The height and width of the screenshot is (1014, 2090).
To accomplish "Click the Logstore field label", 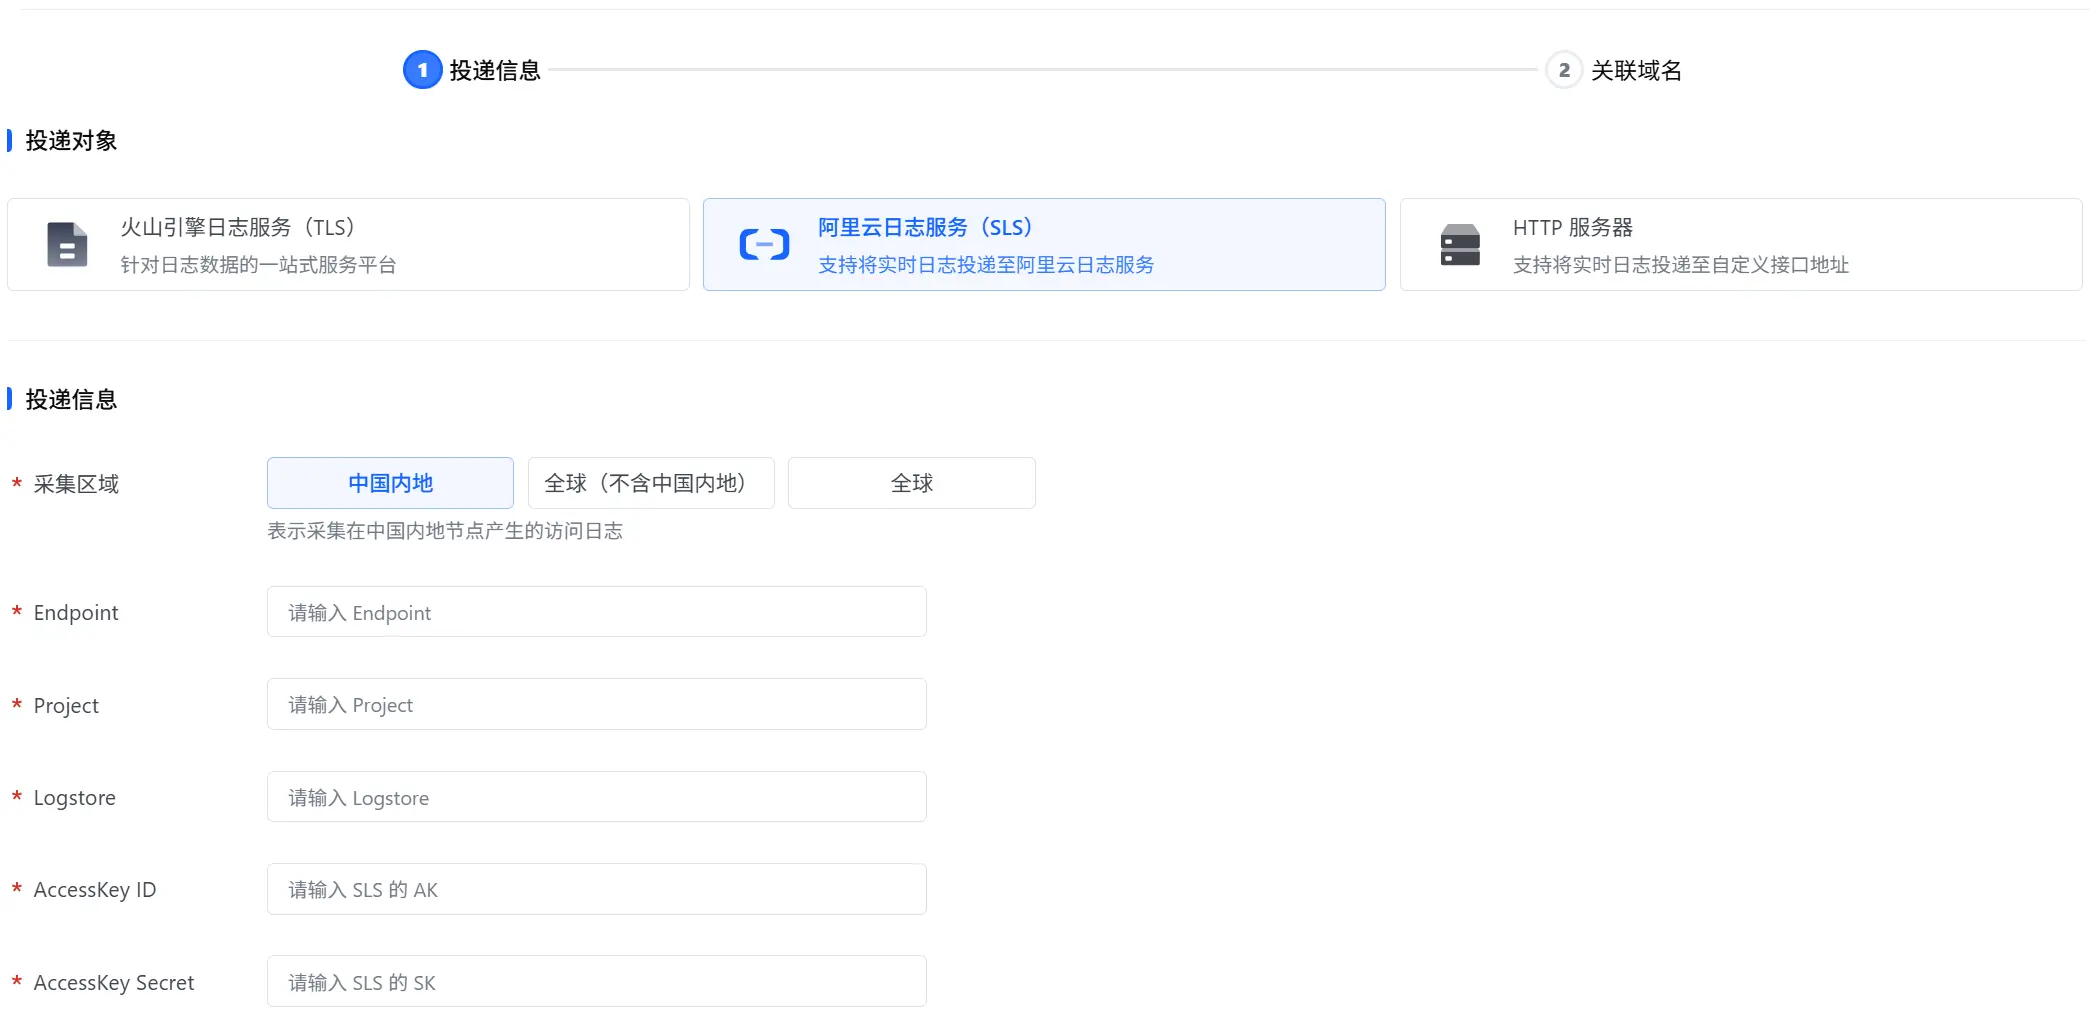I will (75, 798).
